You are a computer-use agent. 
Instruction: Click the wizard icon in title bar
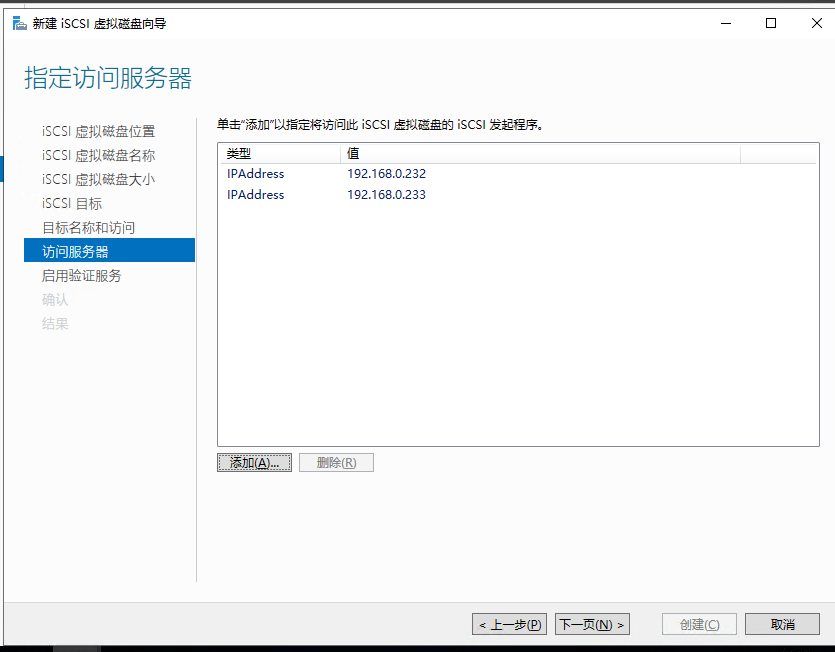point(19,23)
